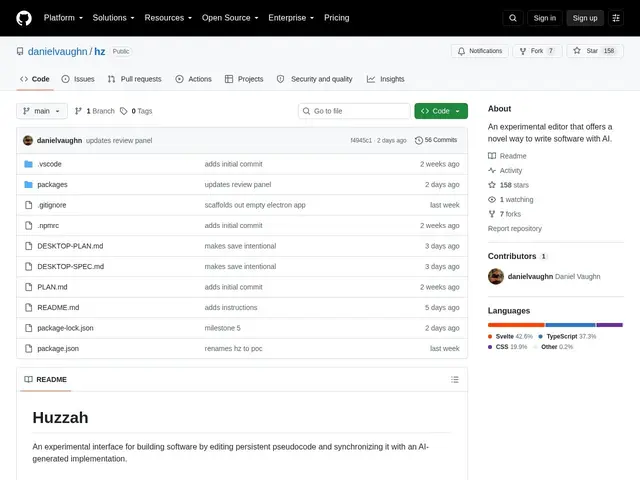Click Report repository link
This screenshot has height=480, width=640.
coord(515,229)
